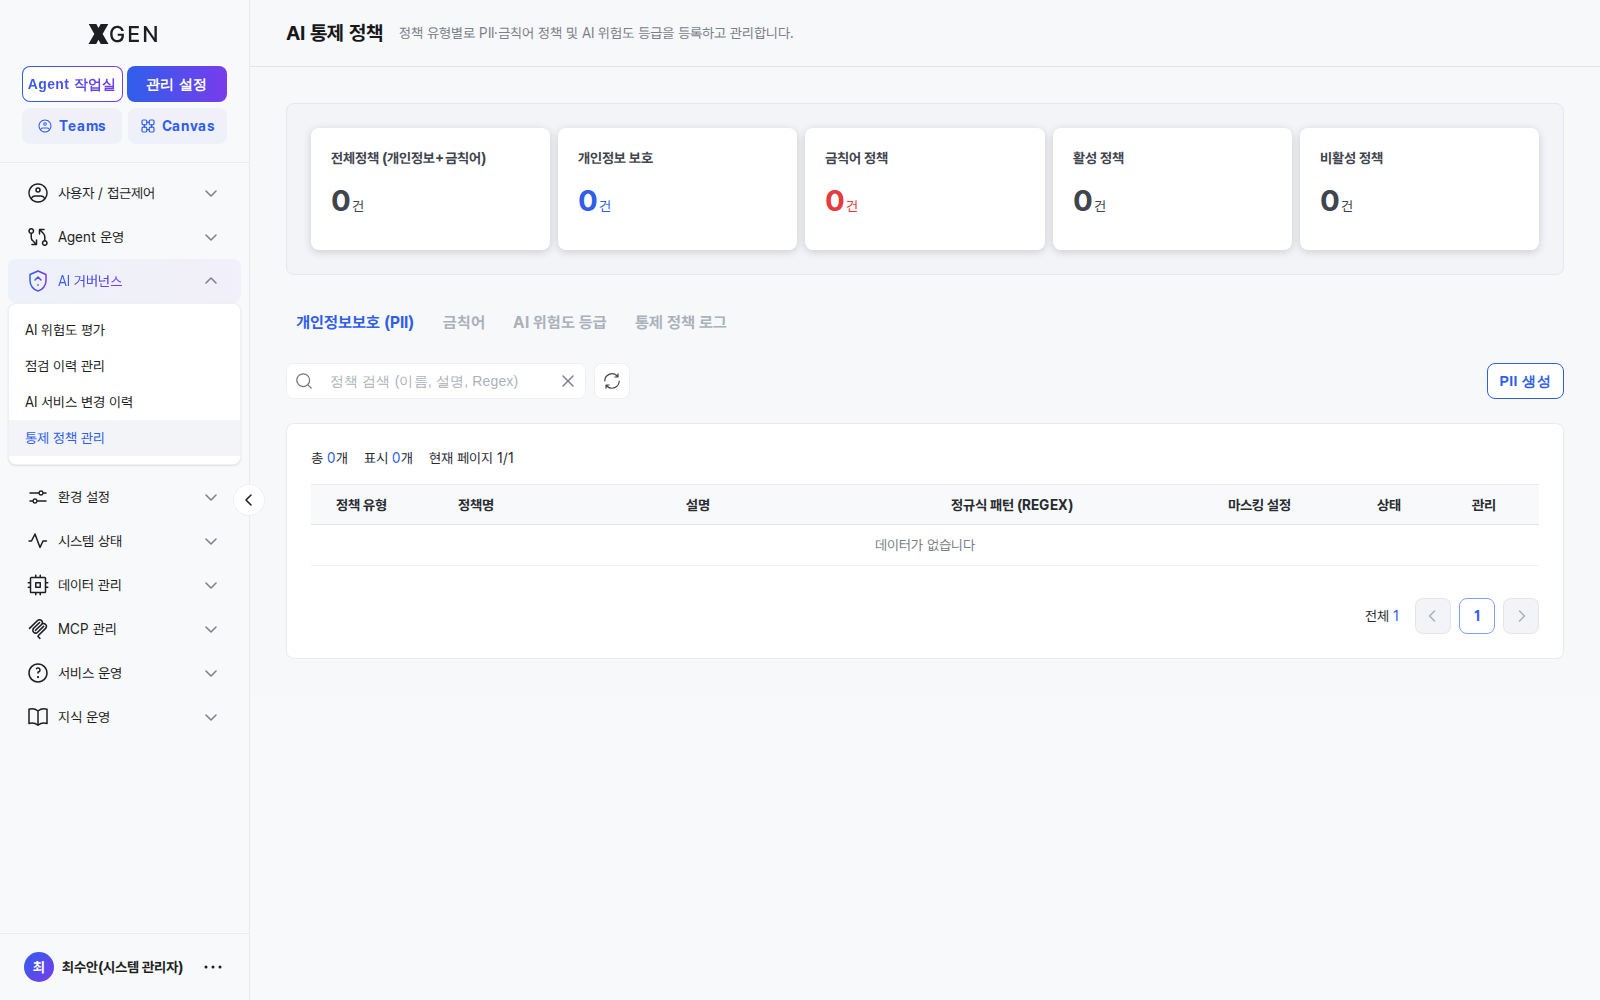Viewport: 1600px width, 1000px height.
Task: Click the 최 user avatar
Action: [39, 967]
